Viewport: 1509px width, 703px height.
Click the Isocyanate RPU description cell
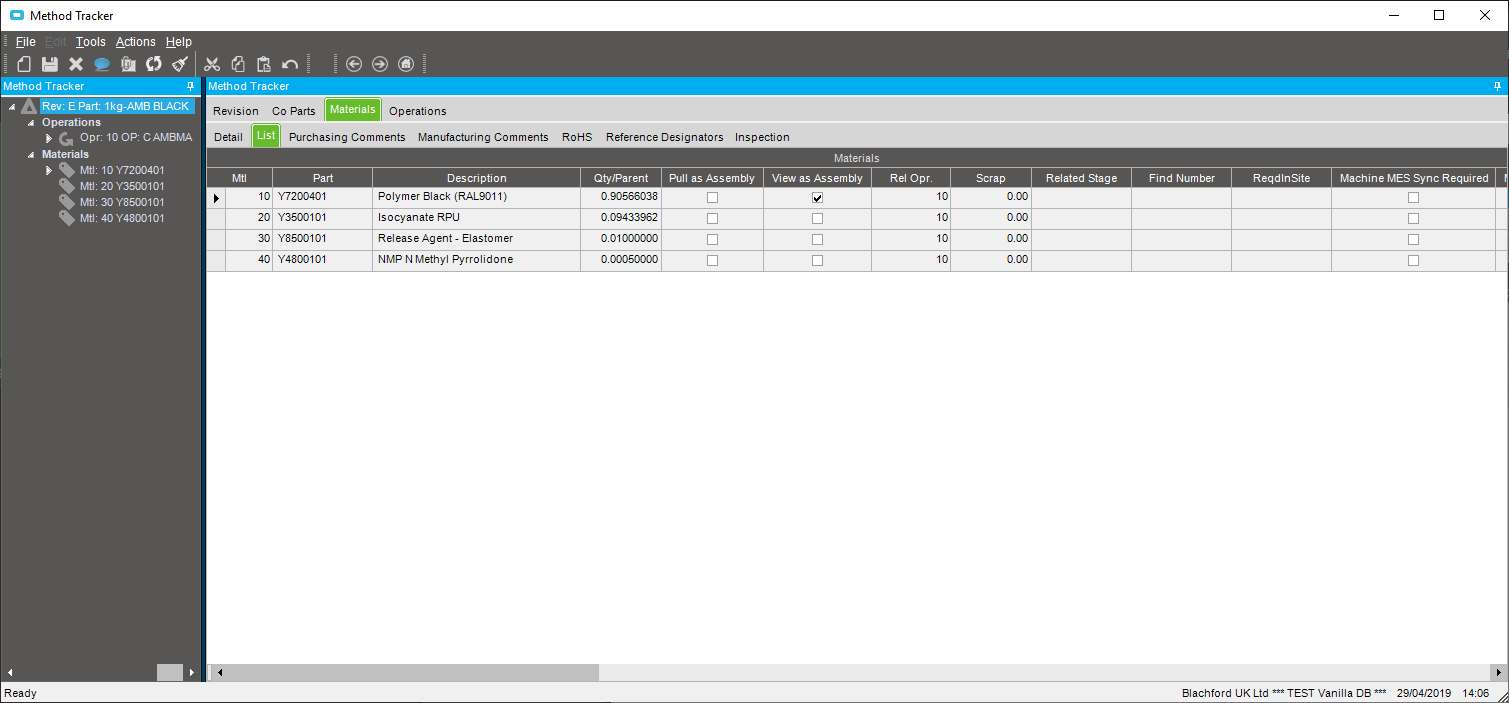point(477,218)
